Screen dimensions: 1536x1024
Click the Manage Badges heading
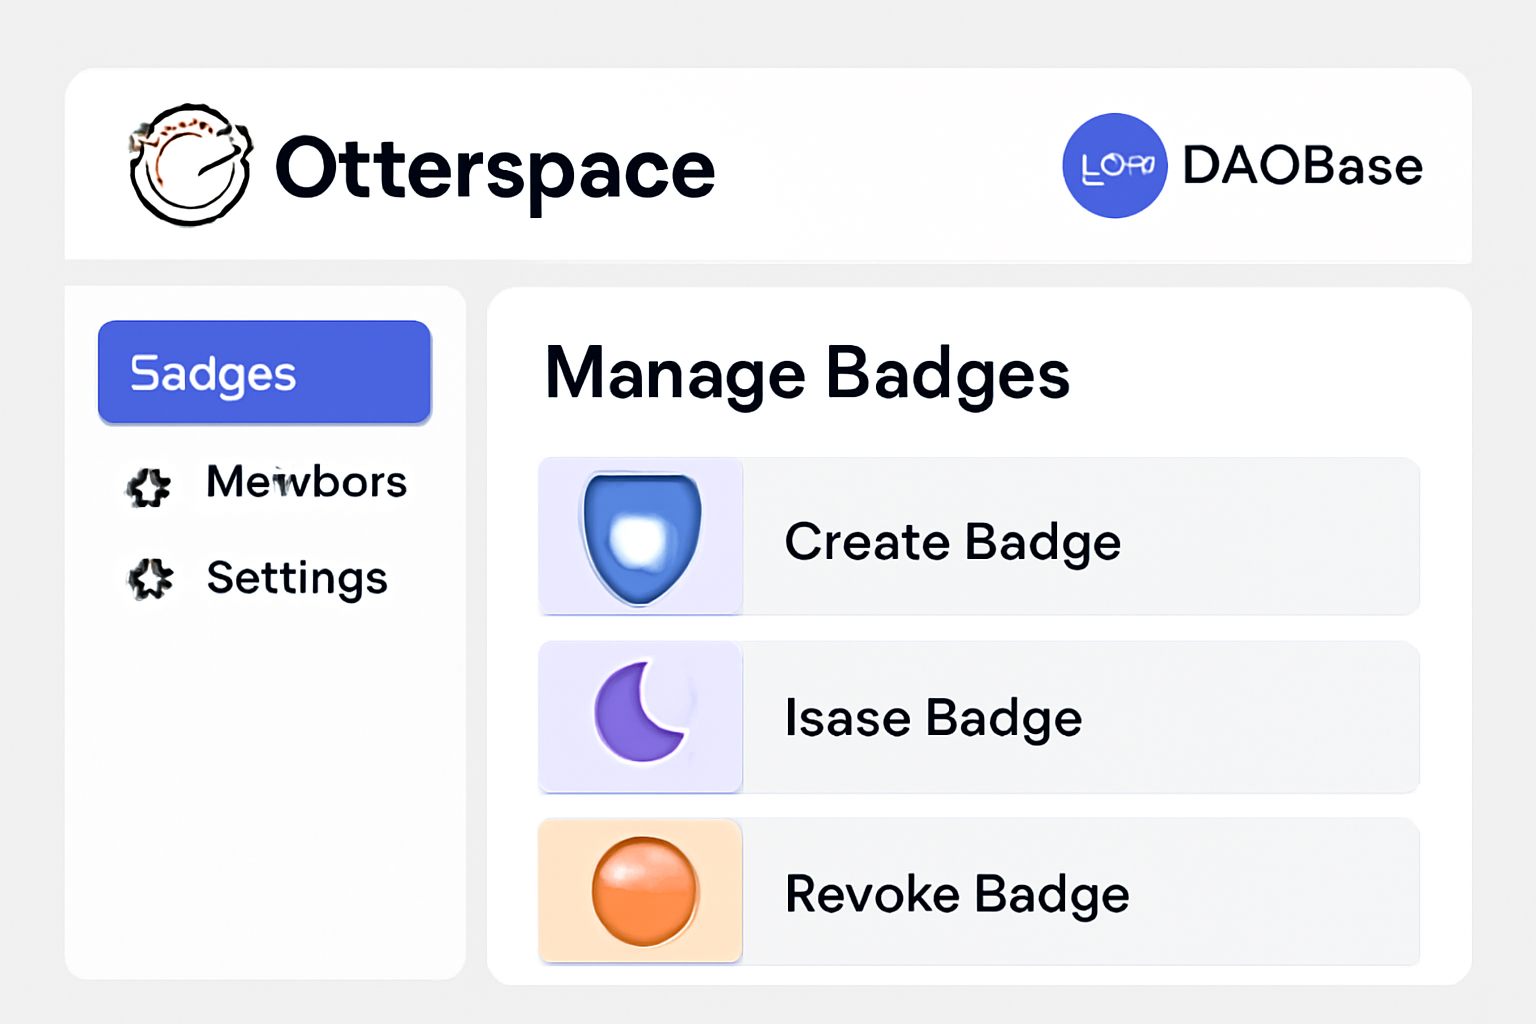(x=807, y=375)
